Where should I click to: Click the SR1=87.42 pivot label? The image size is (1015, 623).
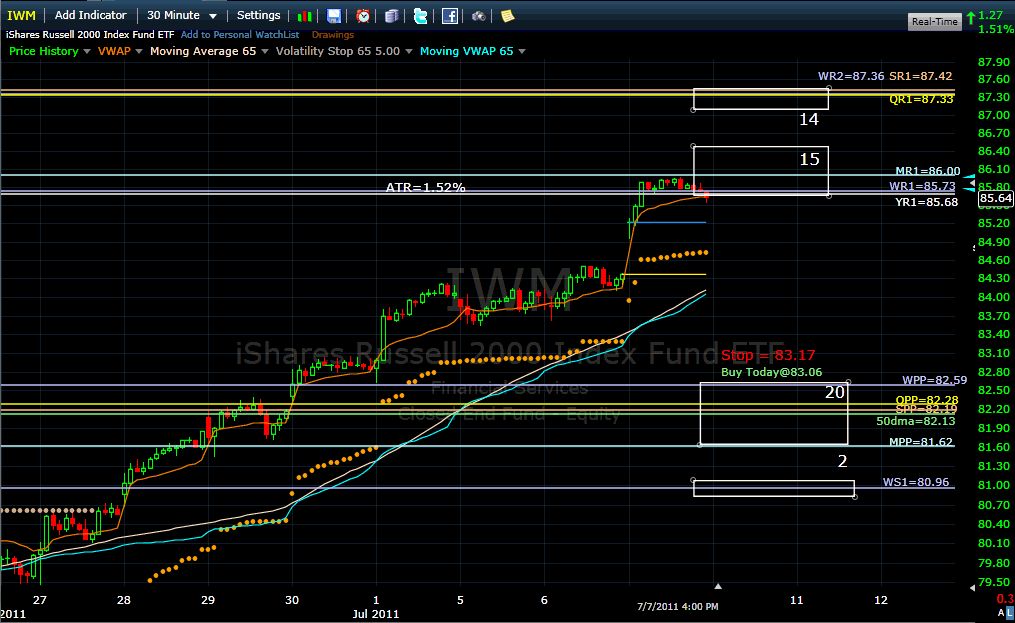920,76
